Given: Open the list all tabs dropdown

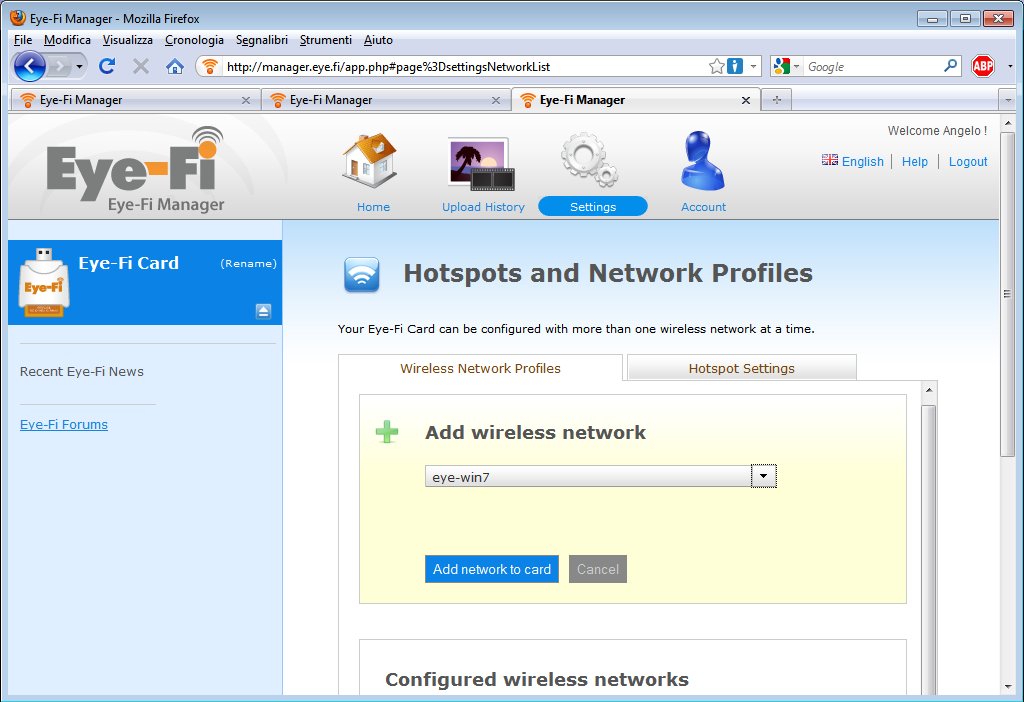Looking at the screenshot, I should coord(1008,100).
